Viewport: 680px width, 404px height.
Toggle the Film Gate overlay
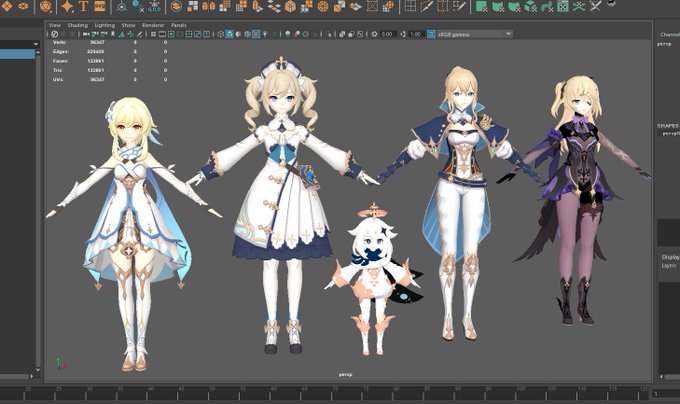[162, 34]
